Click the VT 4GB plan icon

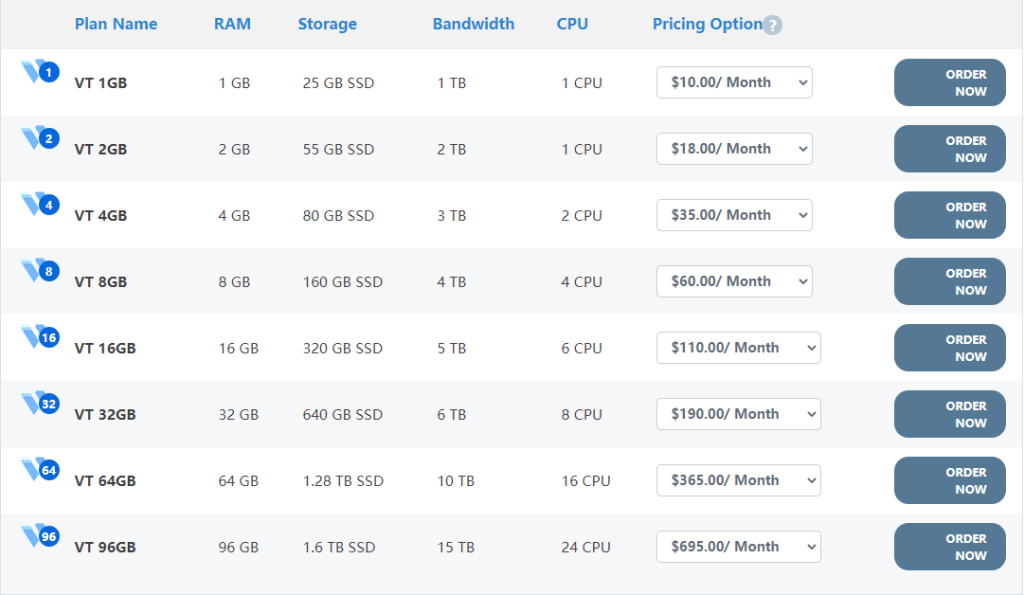pos(40,205)
